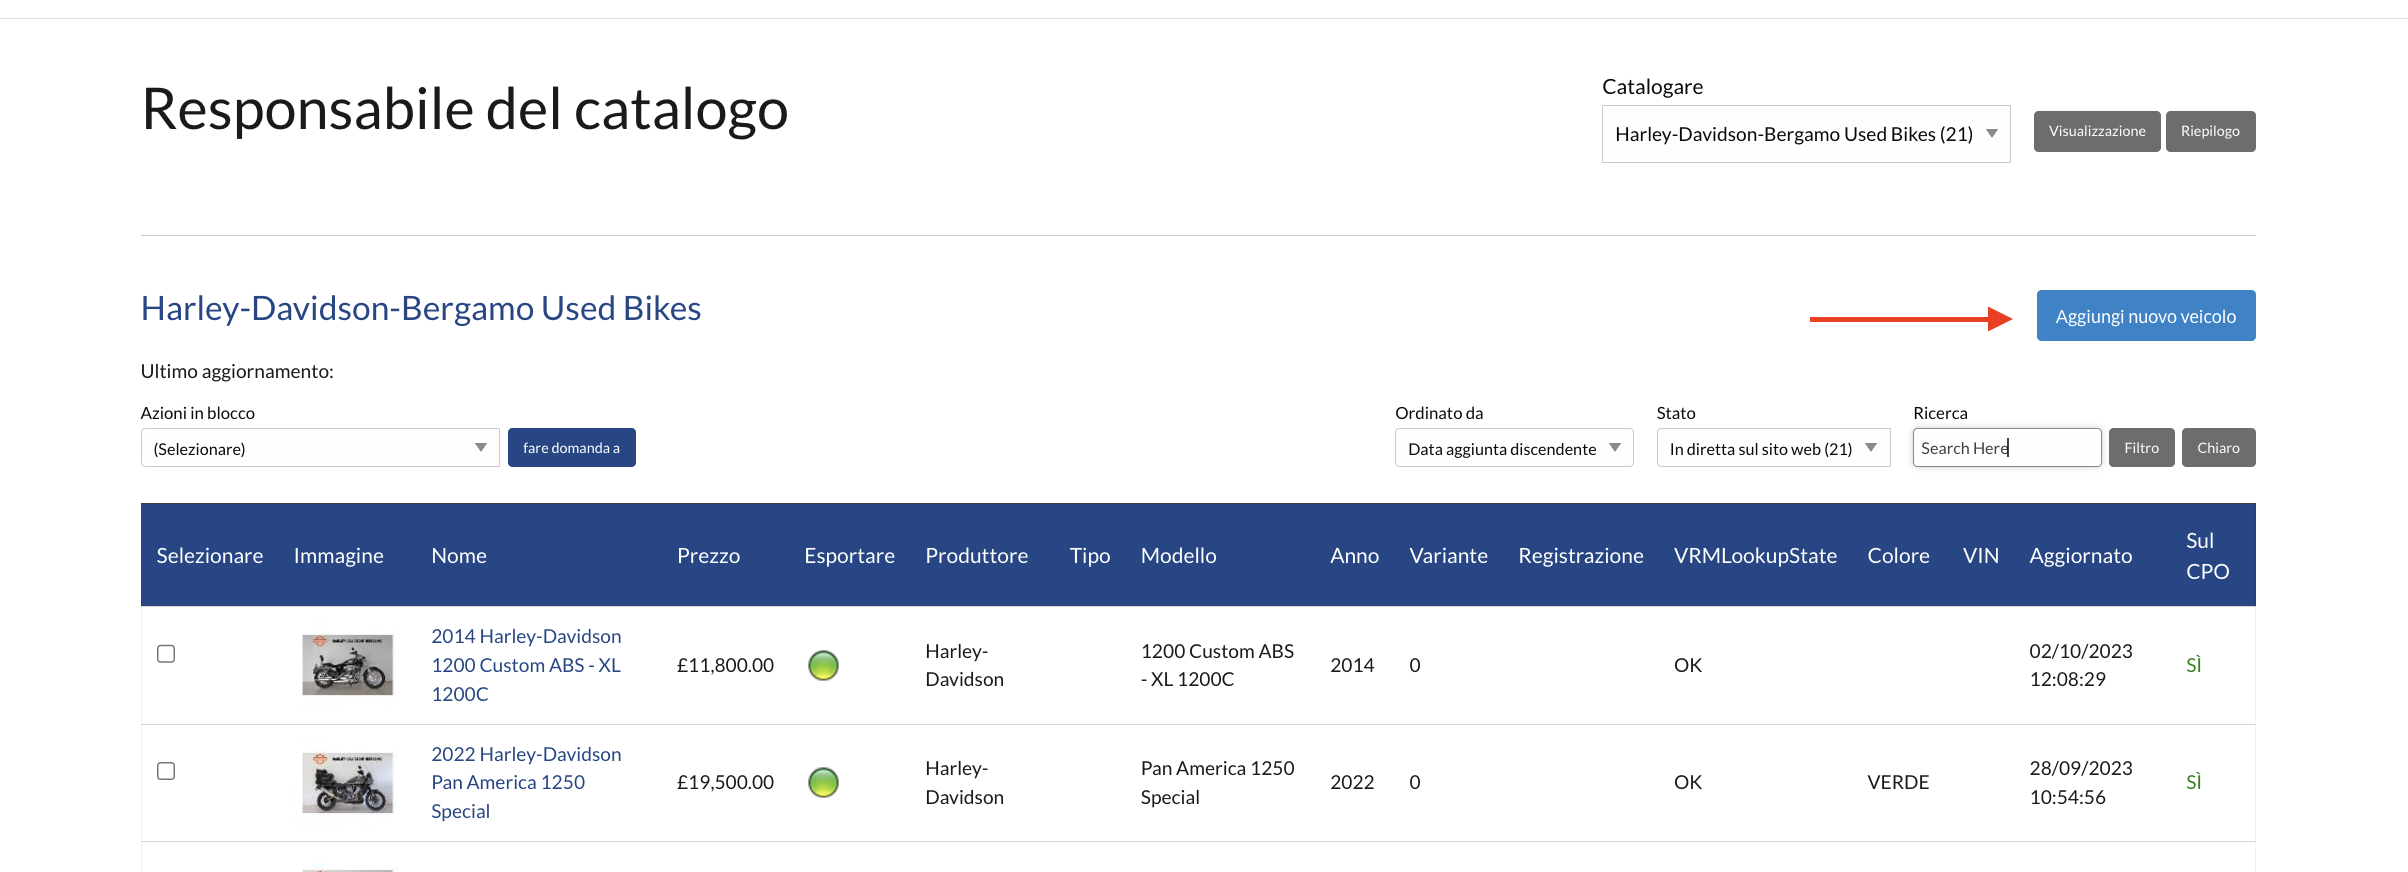Select the 2022 Pan America row checkbox

coord(166,771)
